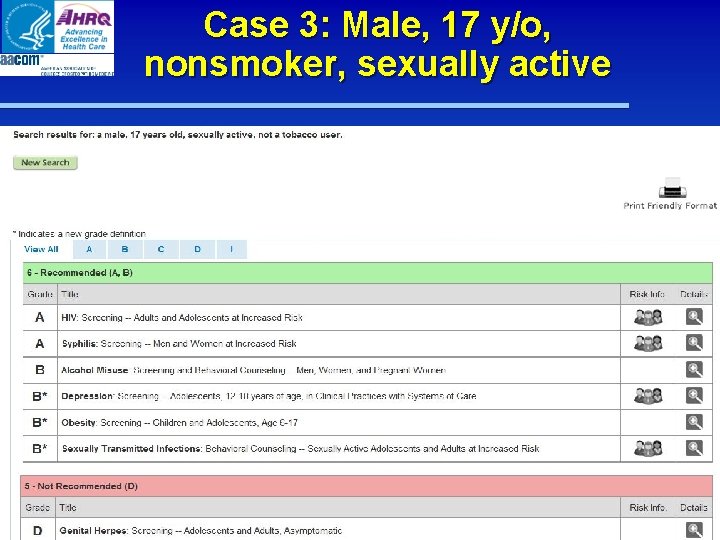
Task: Click the AACOM logo
Action: pos(57,65)
